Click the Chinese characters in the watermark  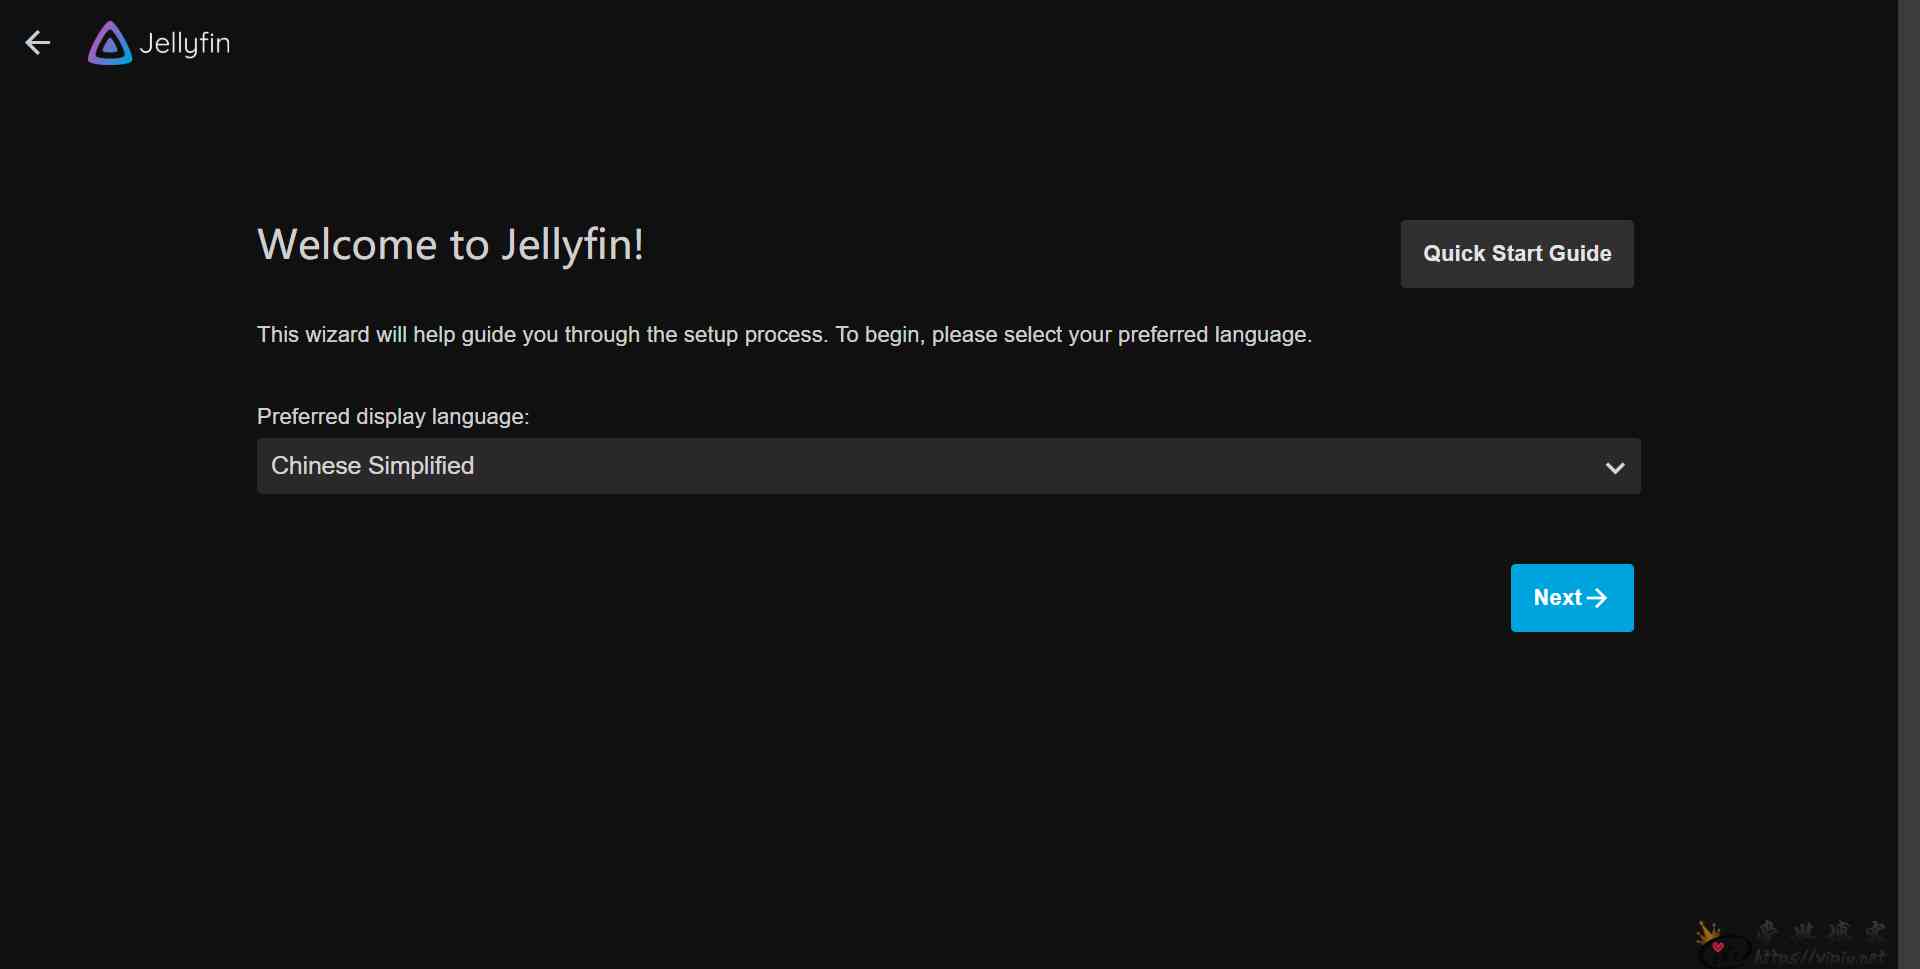pos(1822,931)
